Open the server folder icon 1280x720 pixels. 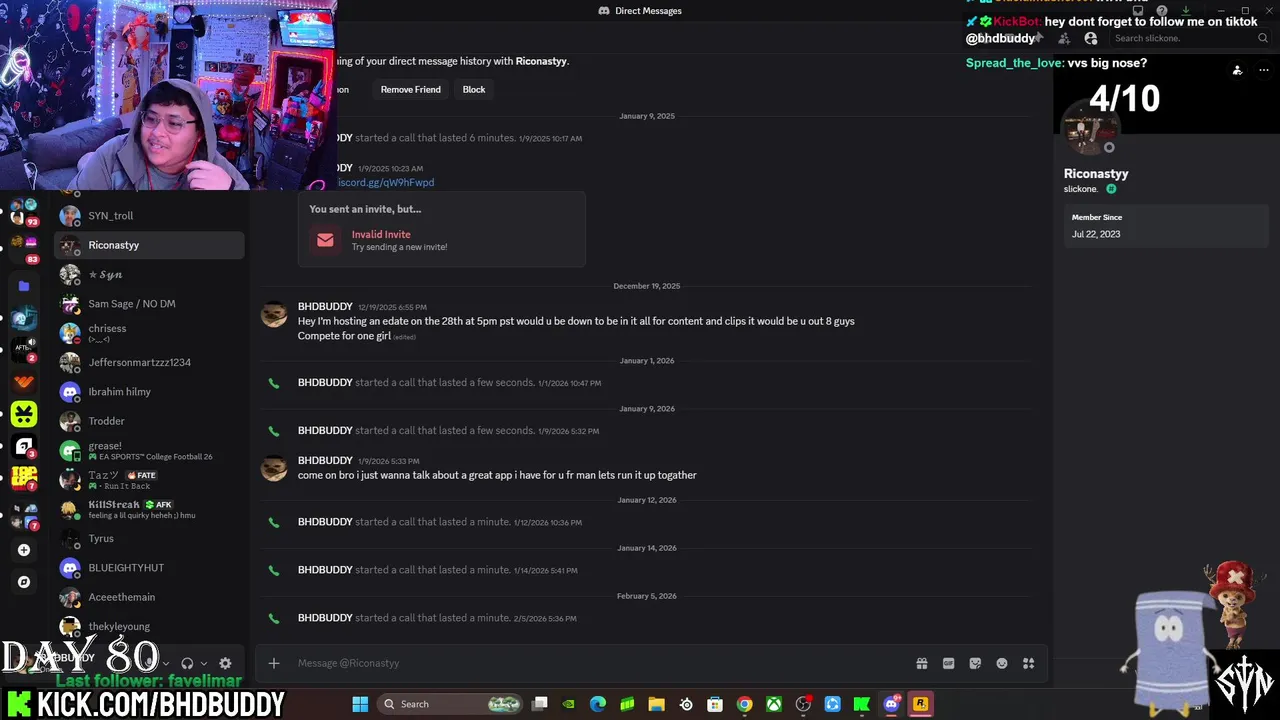(x=24, y=286)
